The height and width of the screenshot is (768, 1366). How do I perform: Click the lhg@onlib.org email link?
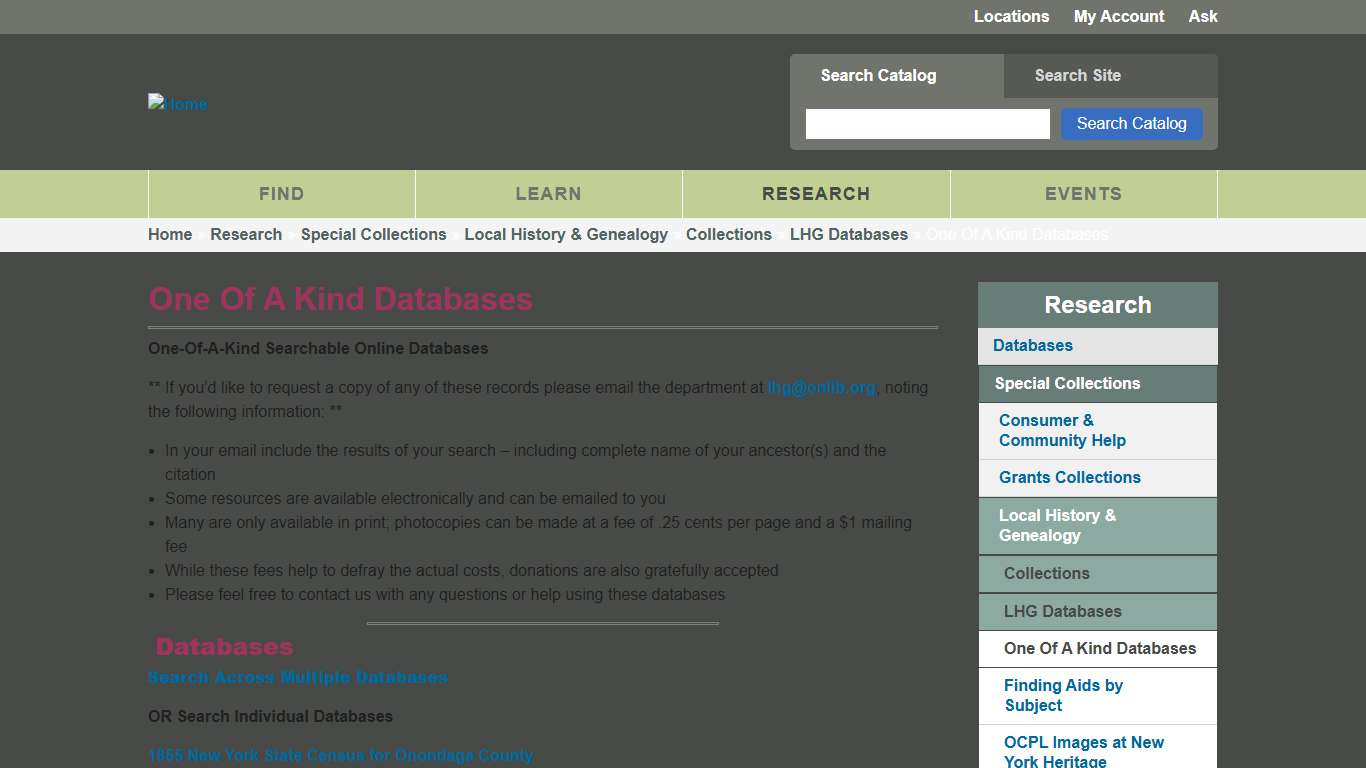tap(820, 387)
